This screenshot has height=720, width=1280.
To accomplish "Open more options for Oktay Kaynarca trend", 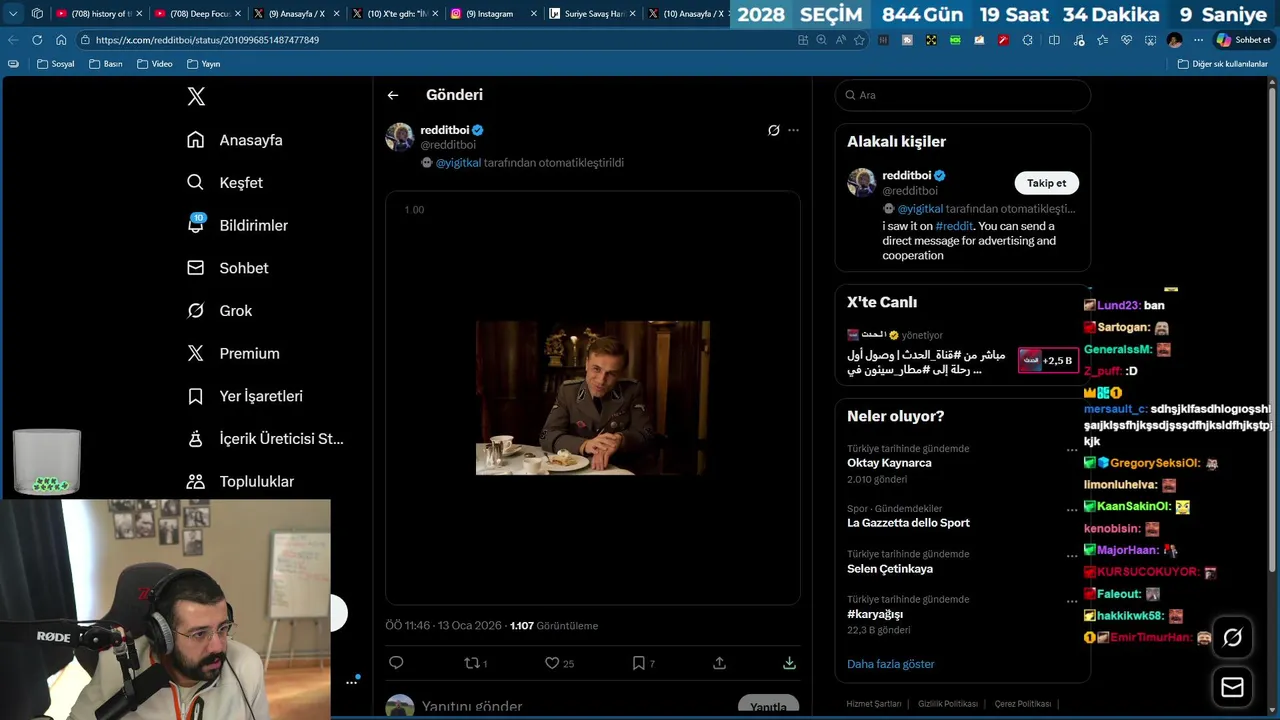I will 1072,450.
